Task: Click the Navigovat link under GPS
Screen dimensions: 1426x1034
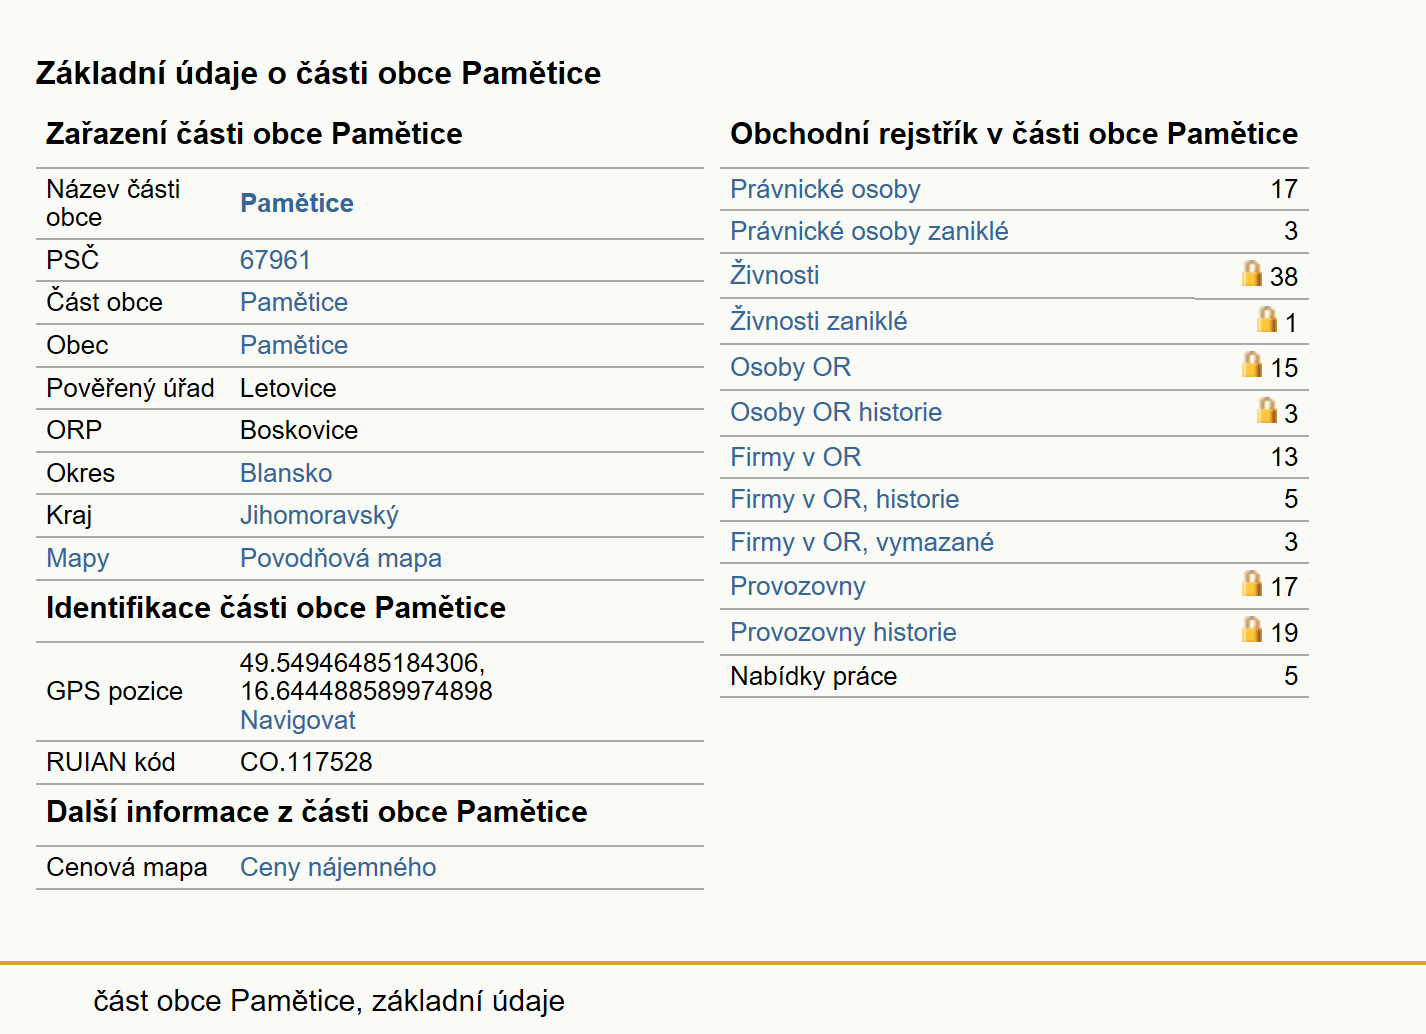Action: [297, 720]
